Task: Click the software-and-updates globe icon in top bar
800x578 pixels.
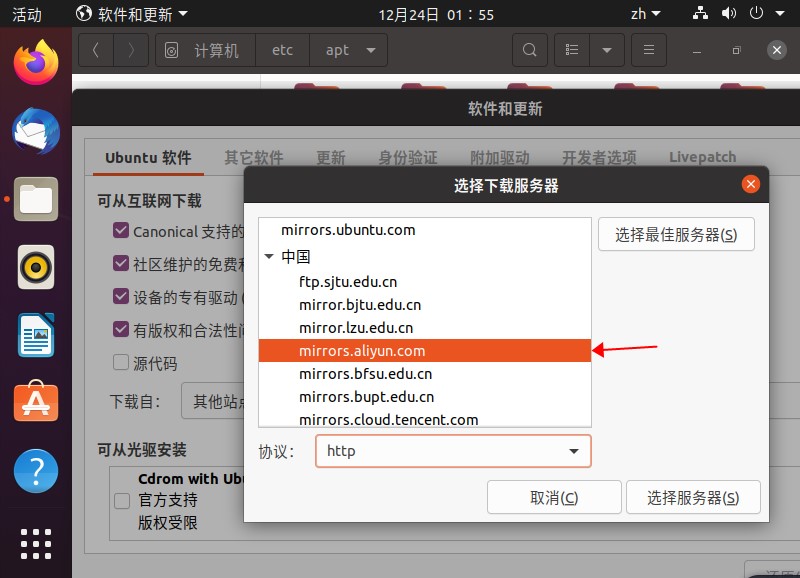Action: 84,14
